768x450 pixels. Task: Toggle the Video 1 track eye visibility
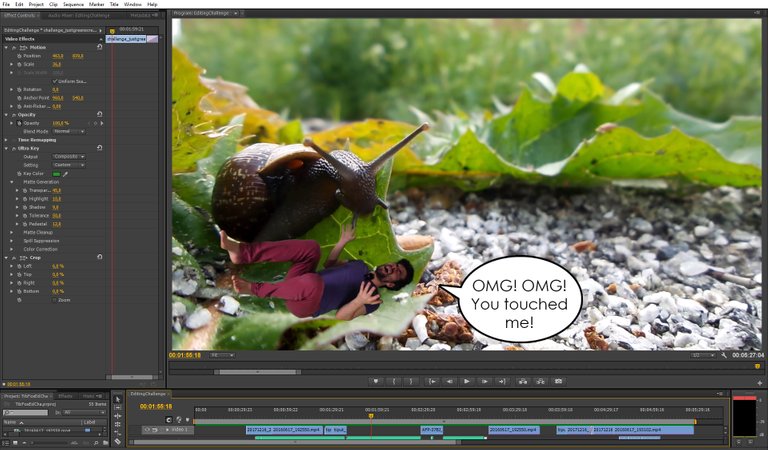coord(146,429)
